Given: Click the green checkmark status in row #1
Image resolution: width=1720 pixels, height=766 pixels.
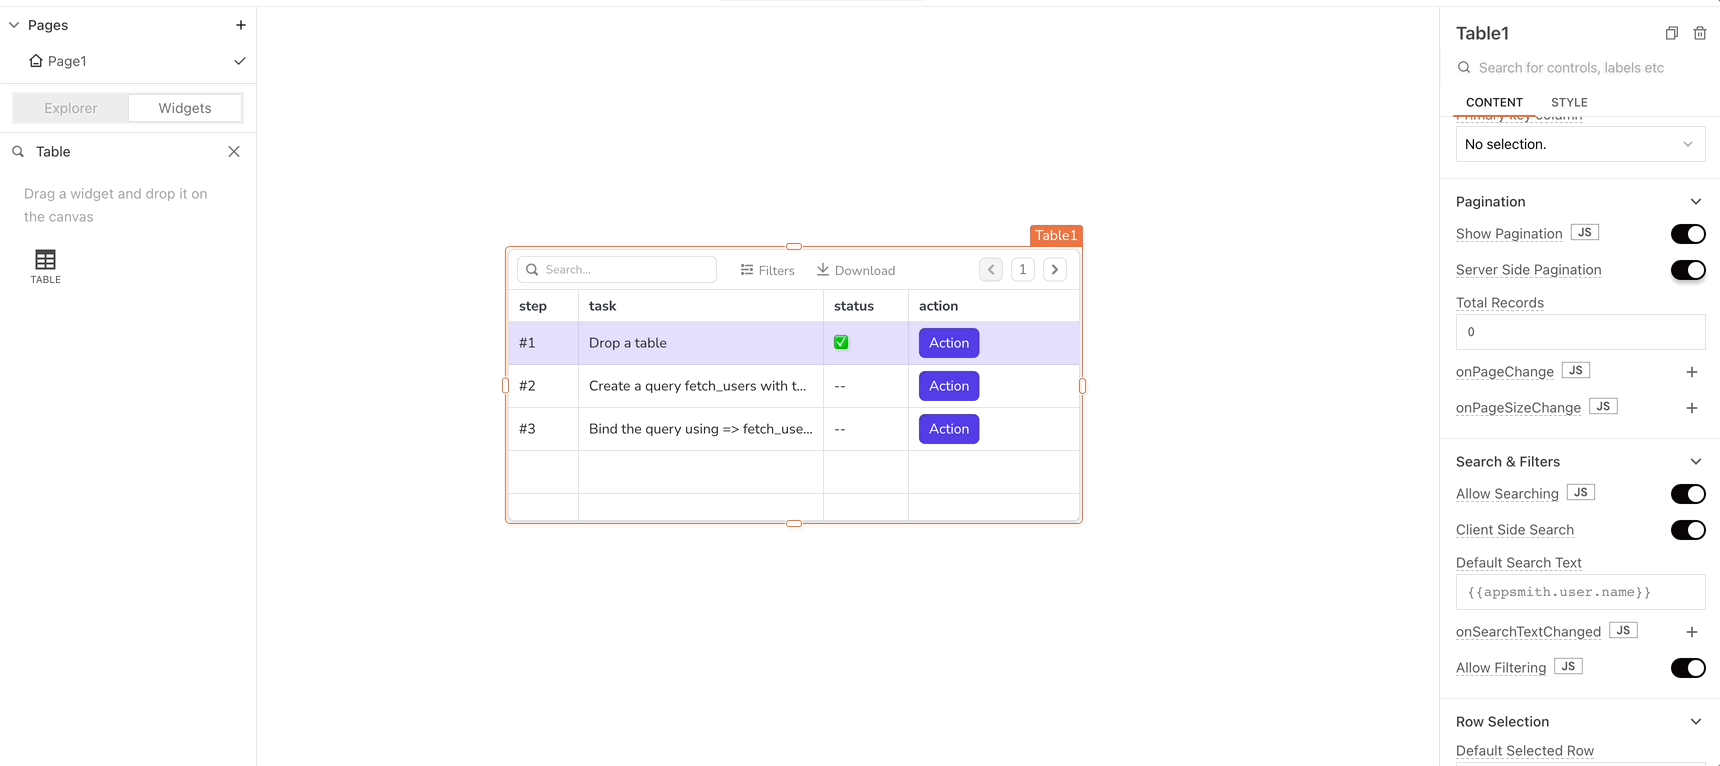Looking at the screenshot, I should click(x=841, y=343).
